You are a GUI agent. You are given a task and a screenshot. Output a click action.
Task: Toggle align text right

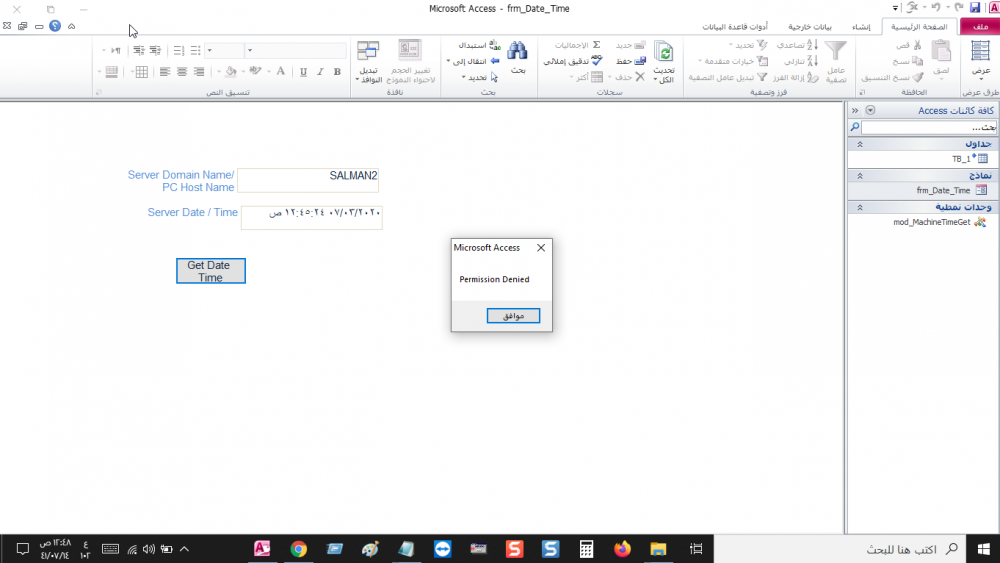click(199, 71)
